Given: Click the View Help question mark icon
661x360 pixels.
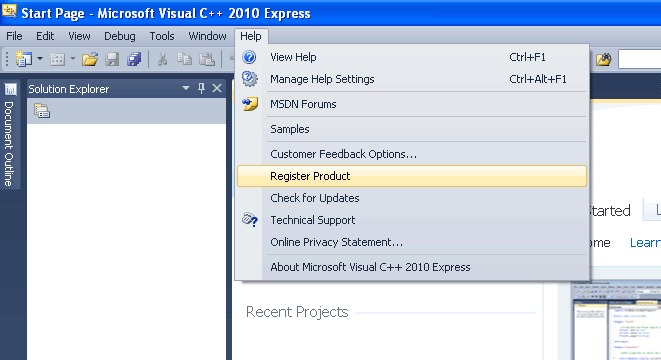Looking at the screenshot, I should (x=249, y=57).
